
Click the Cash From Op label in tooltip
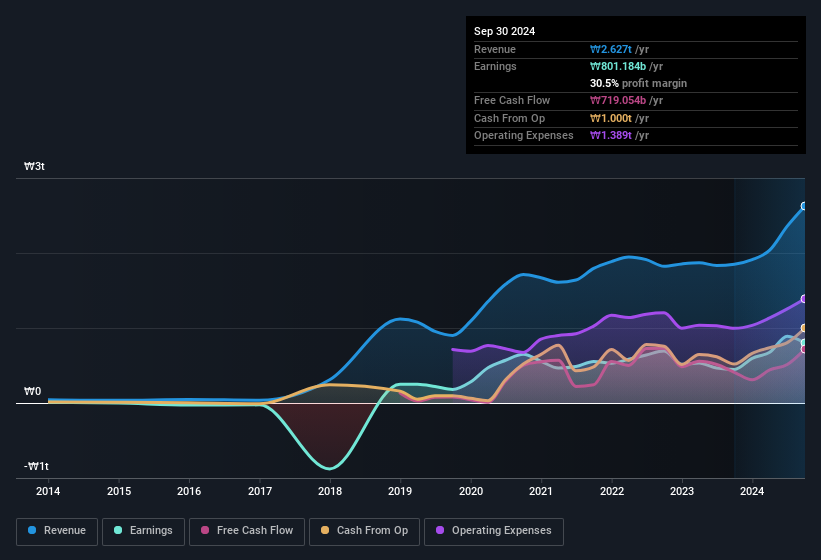coord(509,118)
